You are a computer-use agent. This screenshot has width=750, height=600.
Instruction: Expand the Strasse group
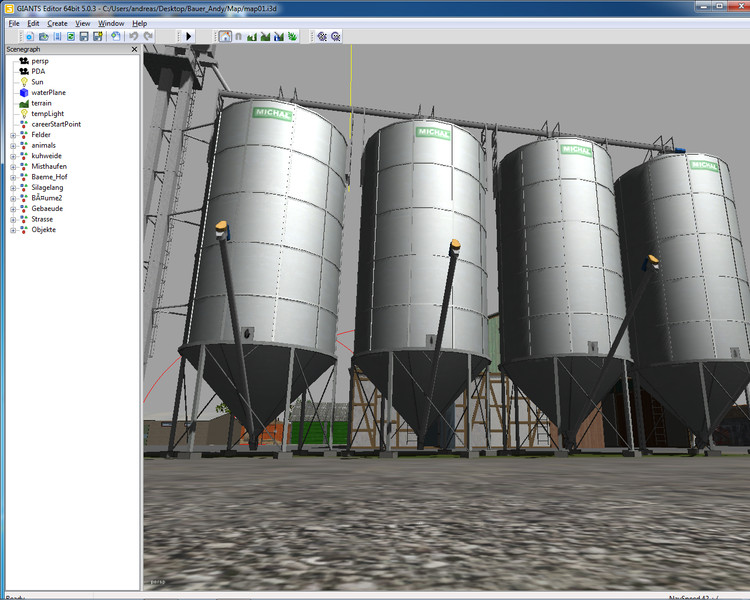pyautogui.click(x=13, y=220)
